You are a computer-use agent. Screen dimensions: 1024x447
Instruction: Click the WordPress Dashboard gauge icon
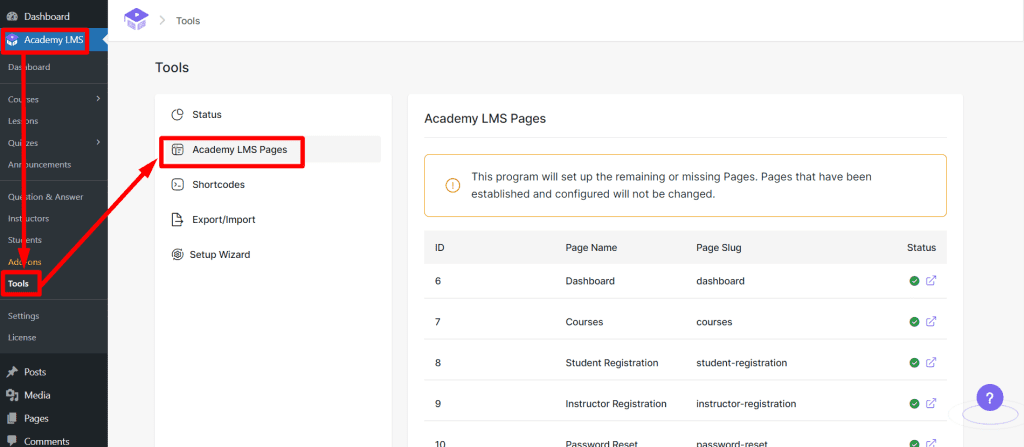[12, 16]
